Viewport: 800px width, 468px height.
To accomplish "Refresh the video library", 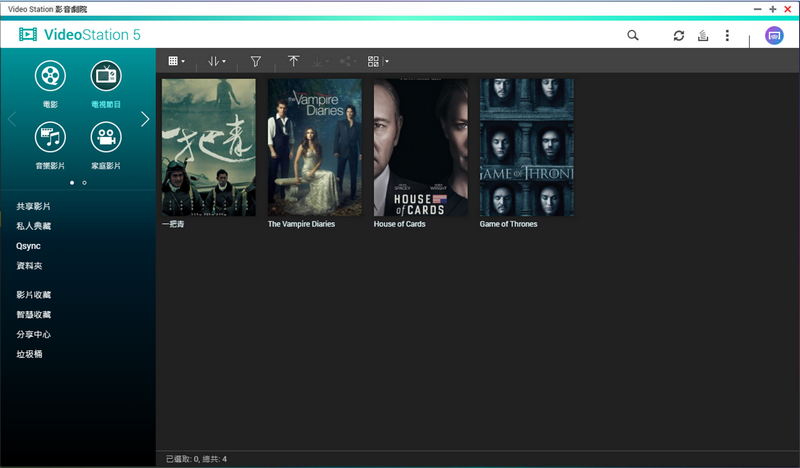I will pos(679,35).
